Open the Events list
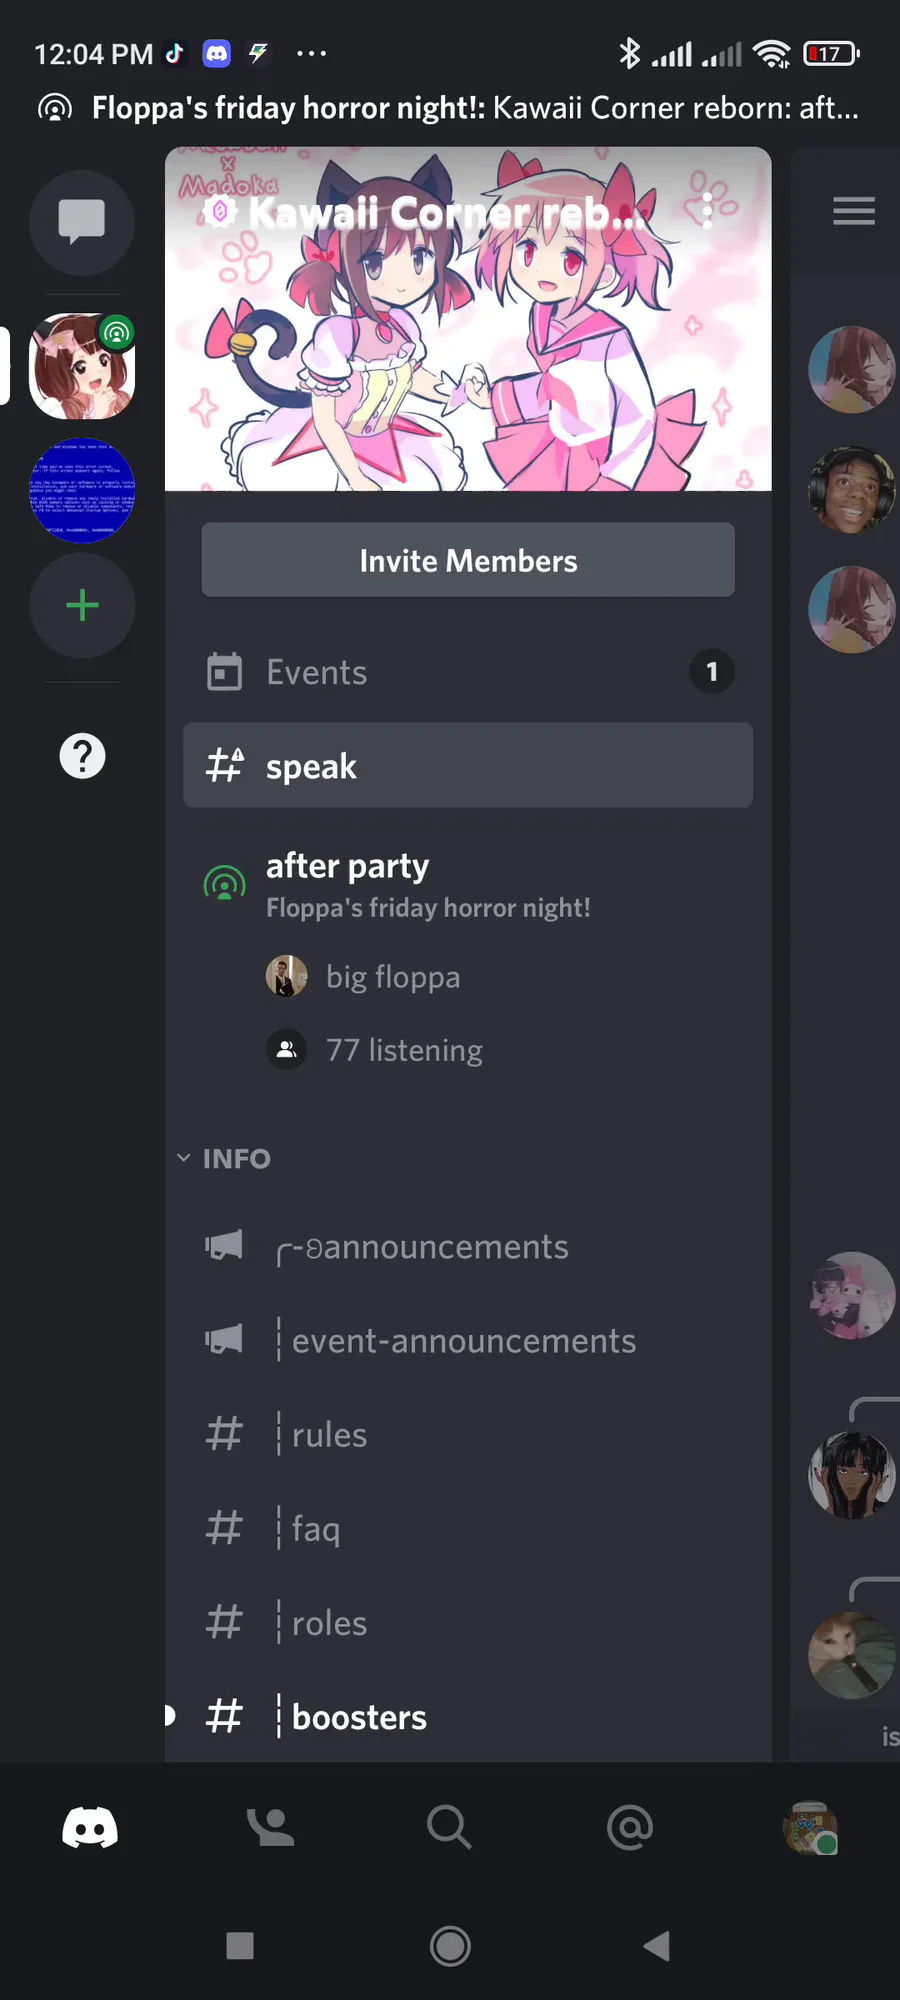This screenshot has height=2000, width=900. coord(468,672)
